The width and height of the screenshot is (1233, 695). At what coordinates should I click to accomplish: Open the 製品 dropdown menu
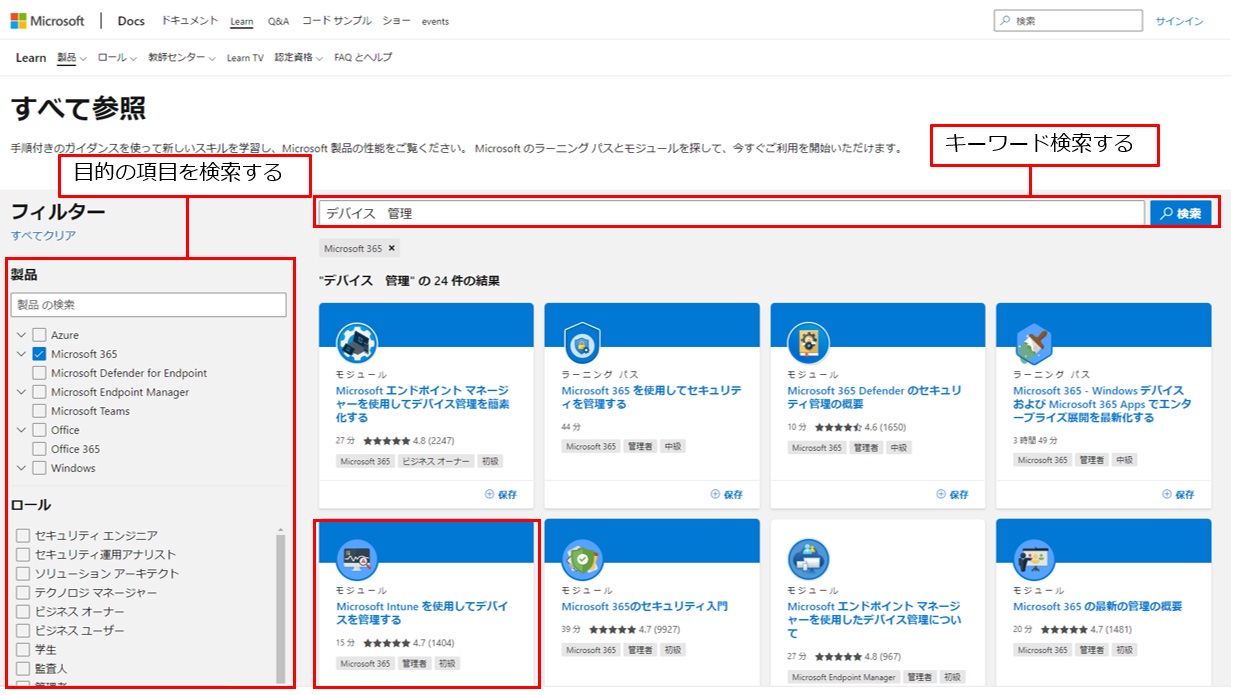pyautogui.click(x=71, y=58)
